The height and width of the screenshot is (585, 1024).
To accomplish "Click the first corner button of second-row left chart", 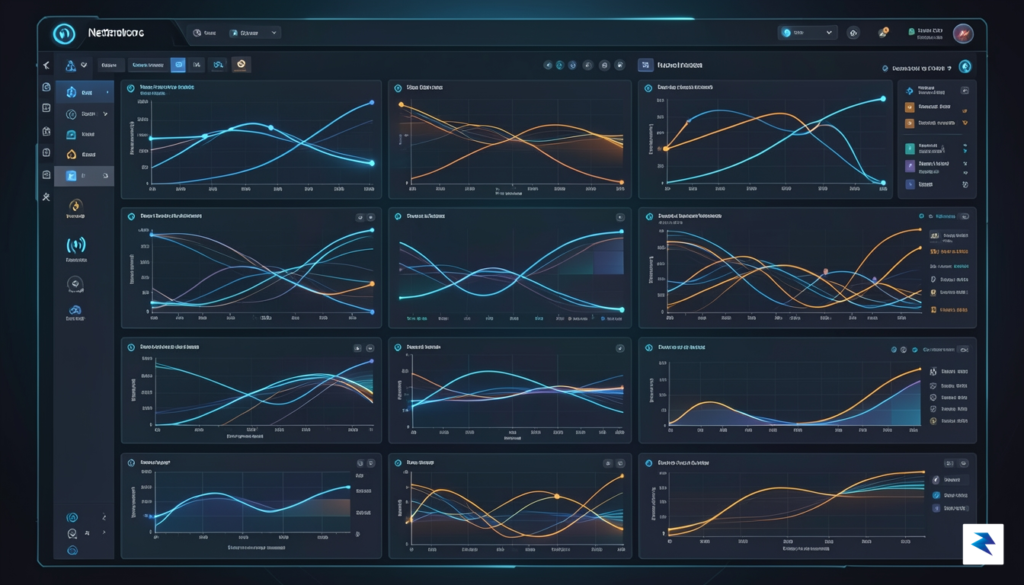I will pos(360,217).
